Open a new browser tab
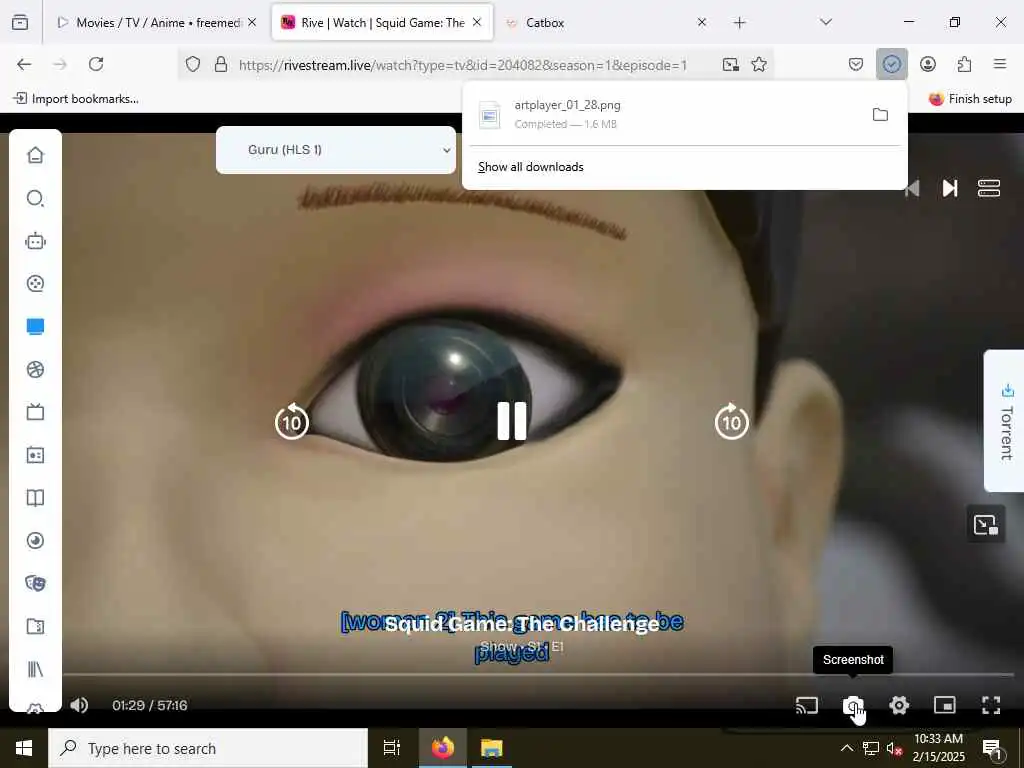This screenshot has height=768, width=1024. coord(739,23)
